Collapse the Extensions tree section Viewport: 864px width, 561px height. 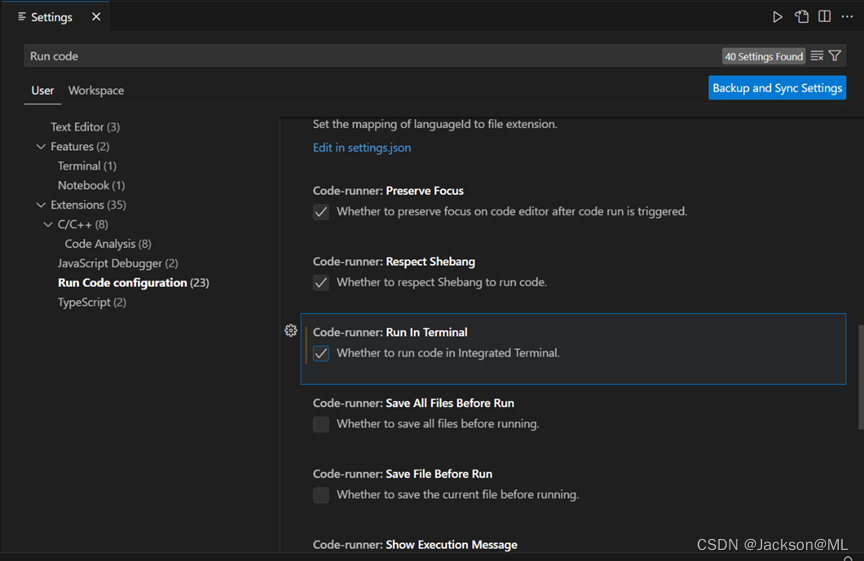click(41, 205)
